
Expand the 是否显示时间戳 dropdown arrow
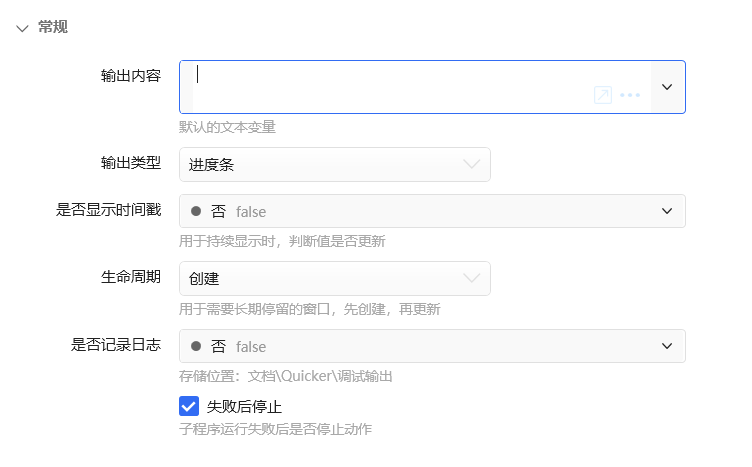click(667, 211)
